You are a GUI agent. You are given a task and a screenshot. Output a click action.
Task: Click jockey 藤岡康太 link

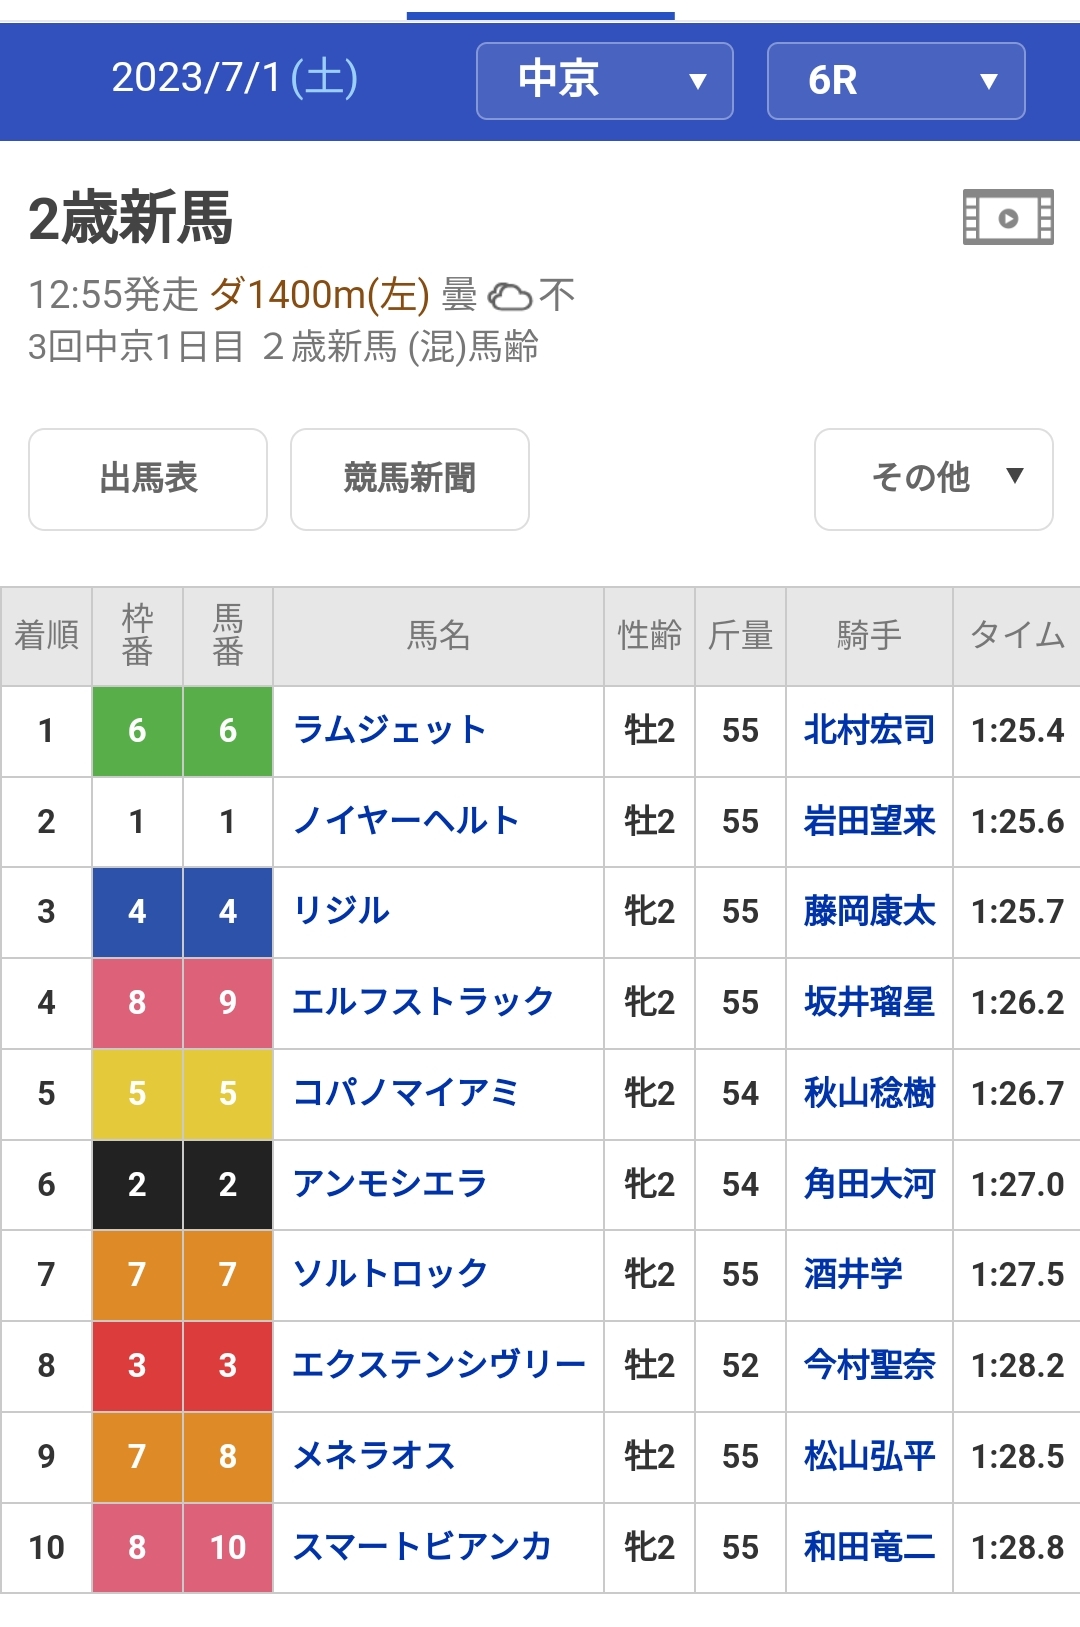pos(869,912)
